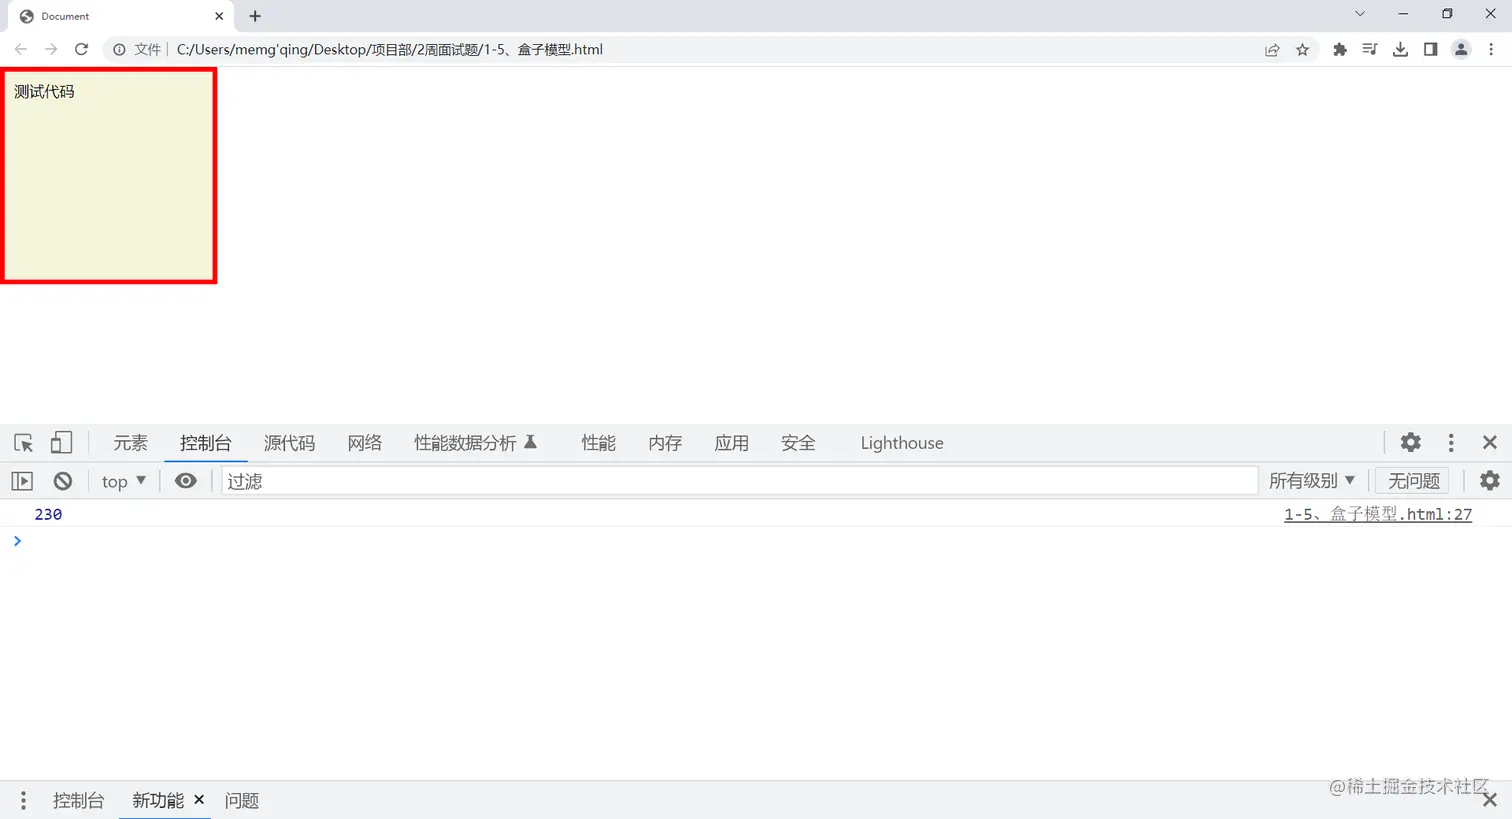The width and height of the screenshot is (1512, 819).
Task: Click the address bar URL
Action: pos(390,49)
